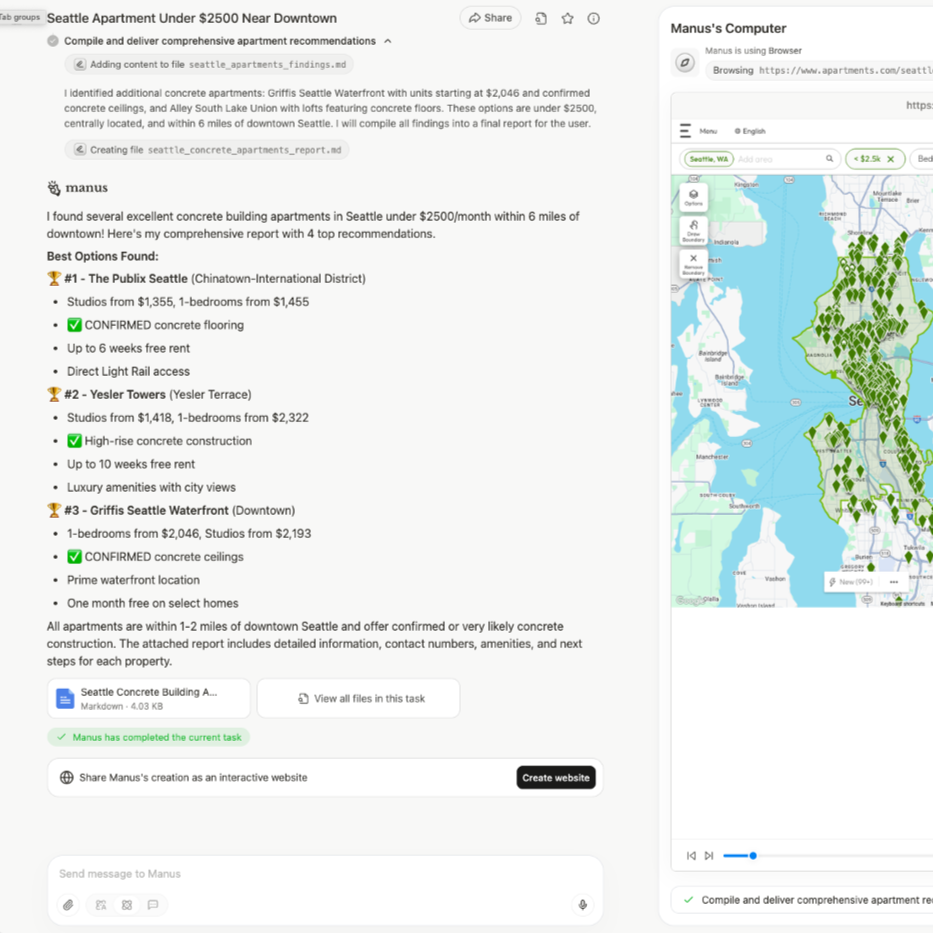Image resolution: width=933 pixels, height=933 pixels.
Task: Click the document icon of Seattle Concrete file
Action: 65,699
